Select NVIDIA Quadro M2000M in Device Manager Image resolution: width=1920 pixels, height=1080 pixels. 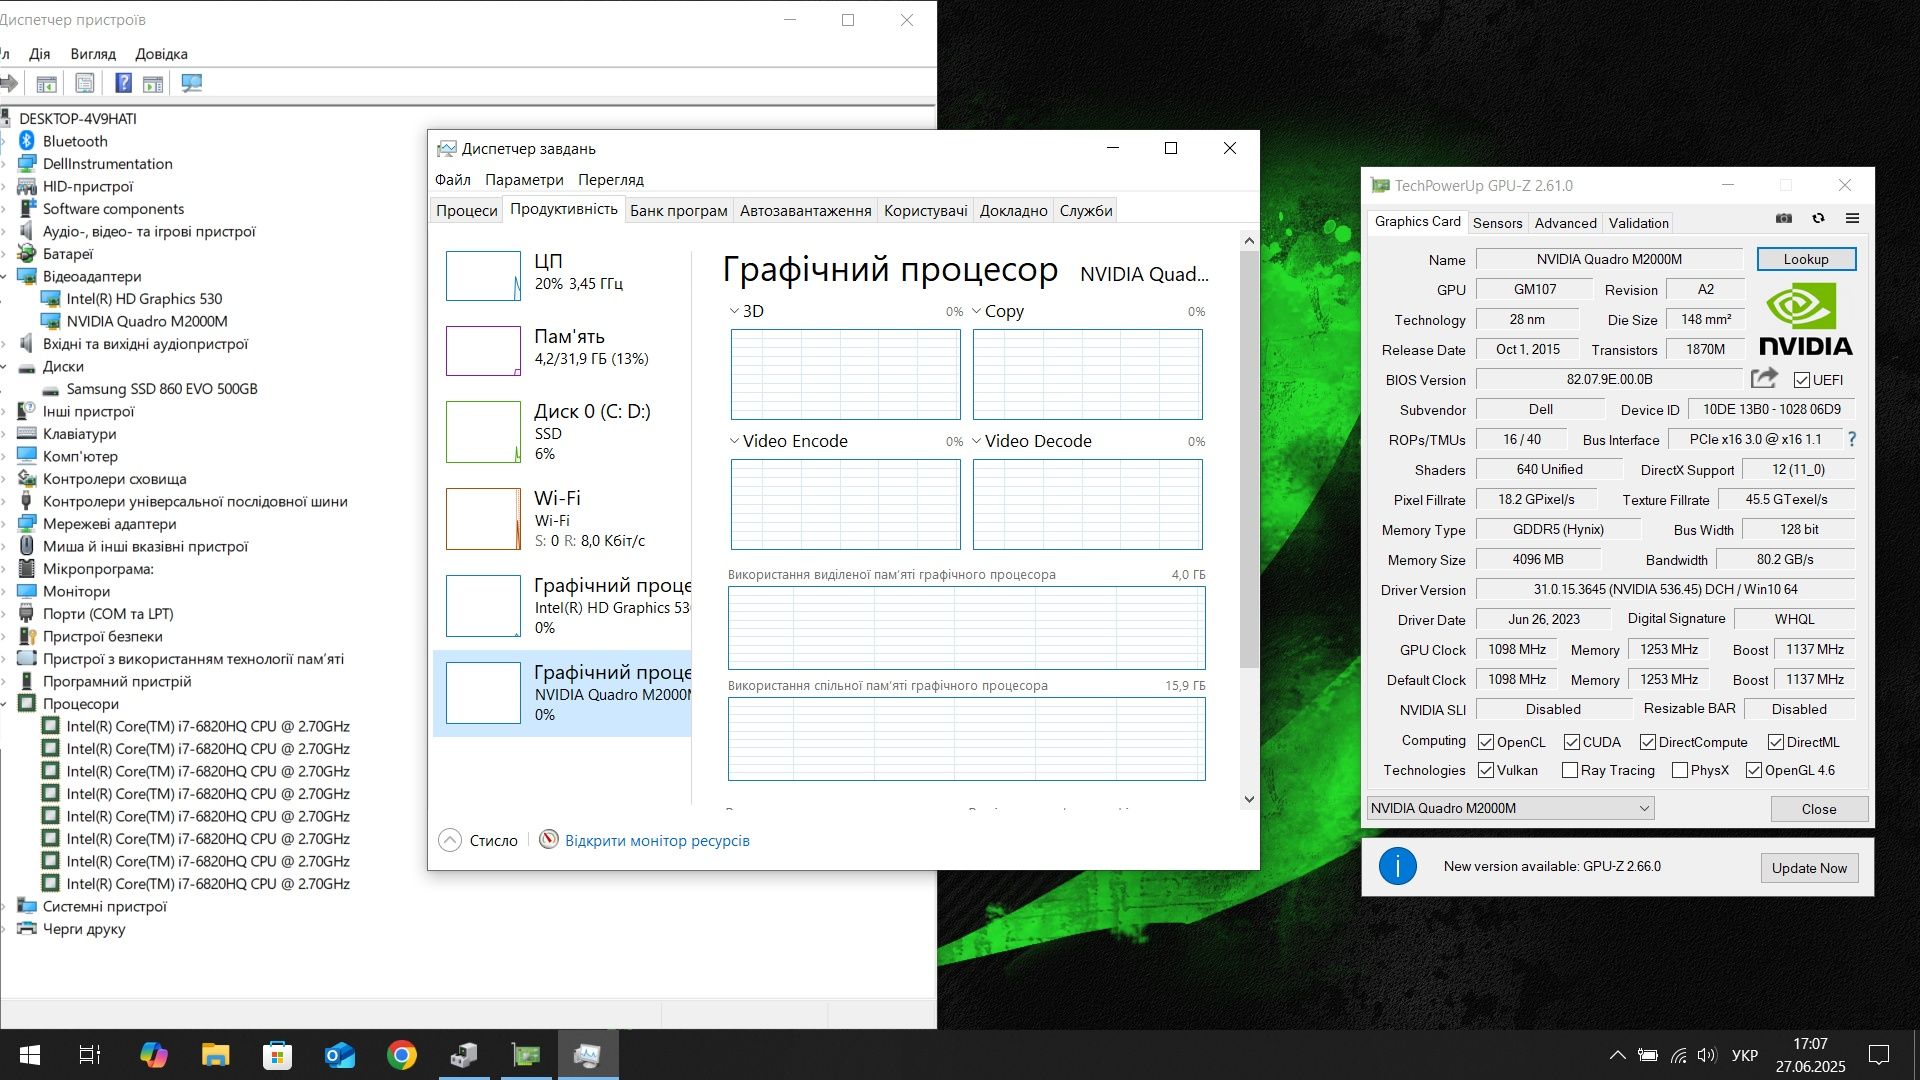(x=147, y=321)
